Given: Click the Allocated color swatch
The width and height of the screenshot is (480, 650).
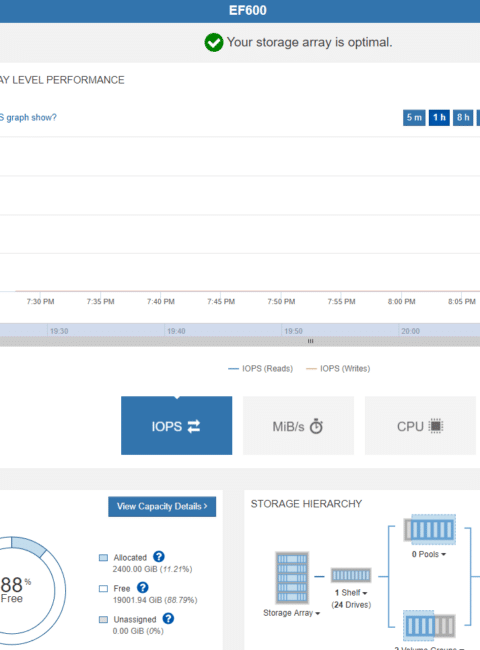Looking at the screenshot, I should pyautogui.click(x=103, y=558).
